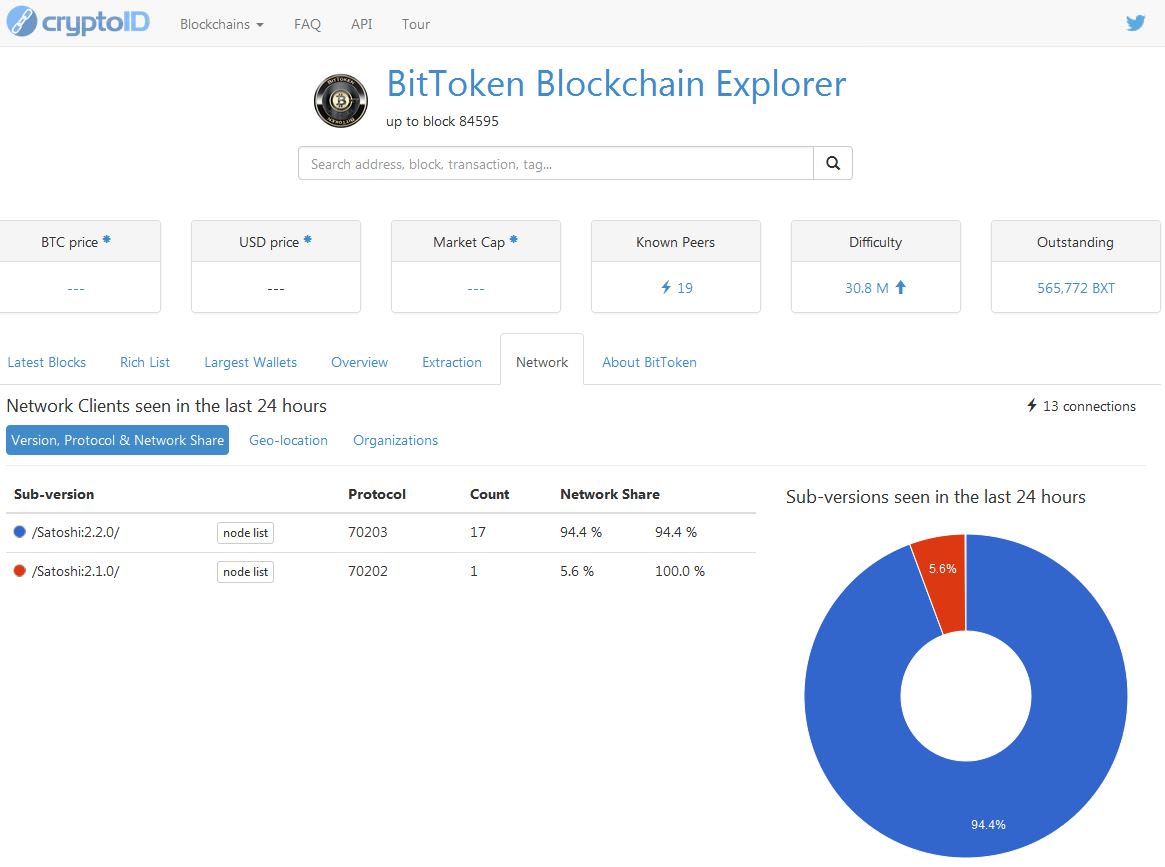1165x867 pixels.
Task: Switch to the Overview tab
Action: point(360,363)
